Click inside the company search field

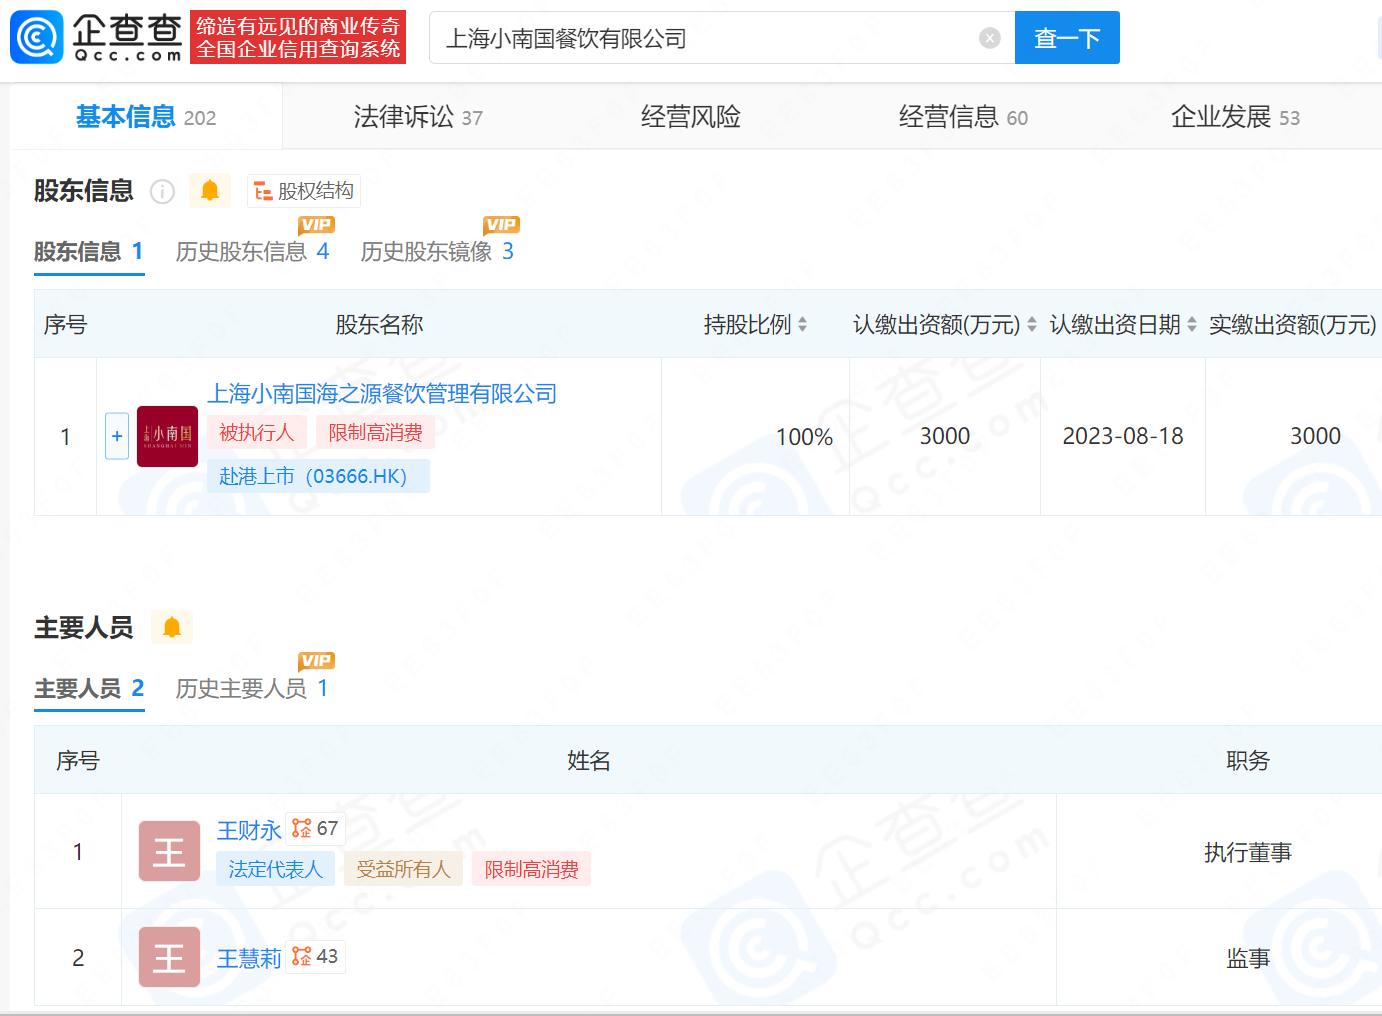coord(700,38)
